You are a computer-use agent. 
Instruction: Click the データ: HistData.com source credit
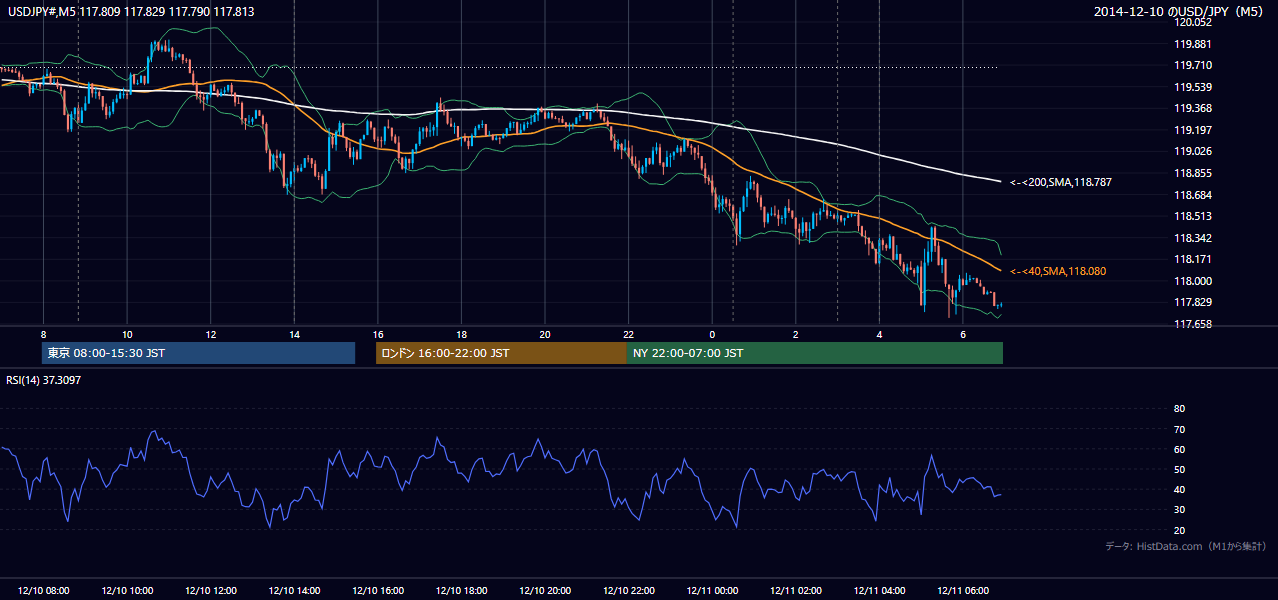[x=1186, y=546]
